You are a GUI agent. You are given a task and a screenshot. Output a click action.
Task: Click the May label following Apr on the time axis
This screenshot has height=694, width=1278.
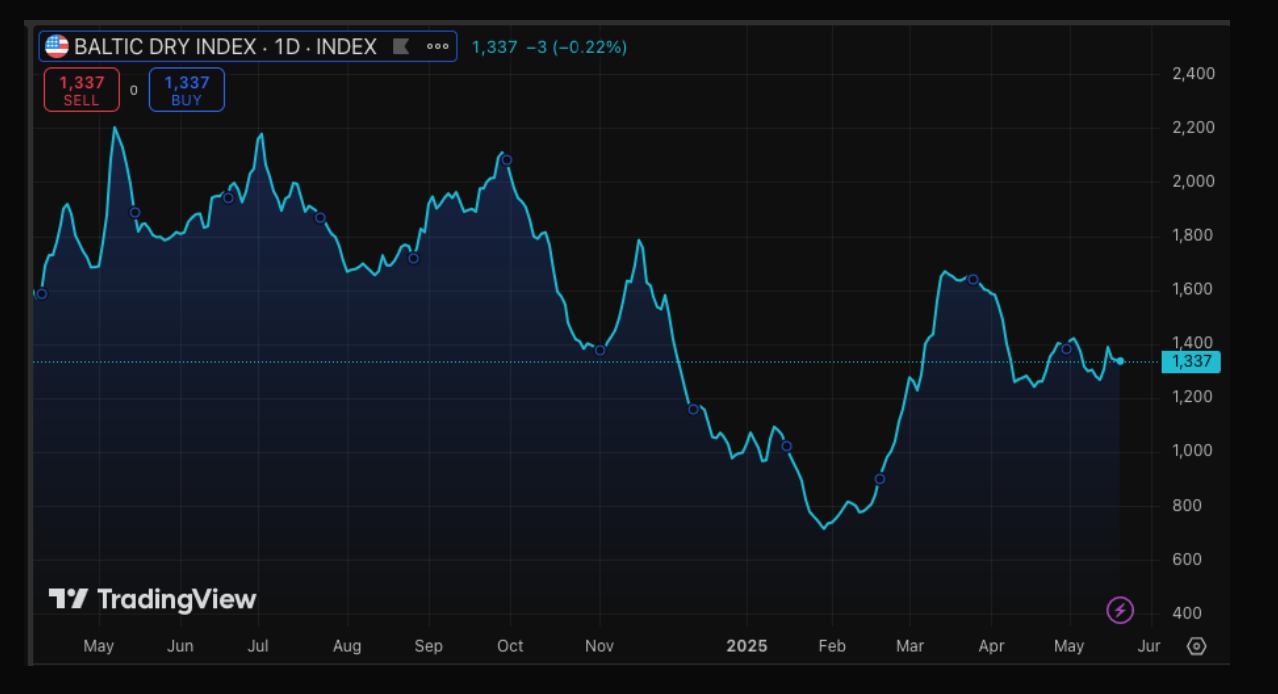coord(1069,646)
